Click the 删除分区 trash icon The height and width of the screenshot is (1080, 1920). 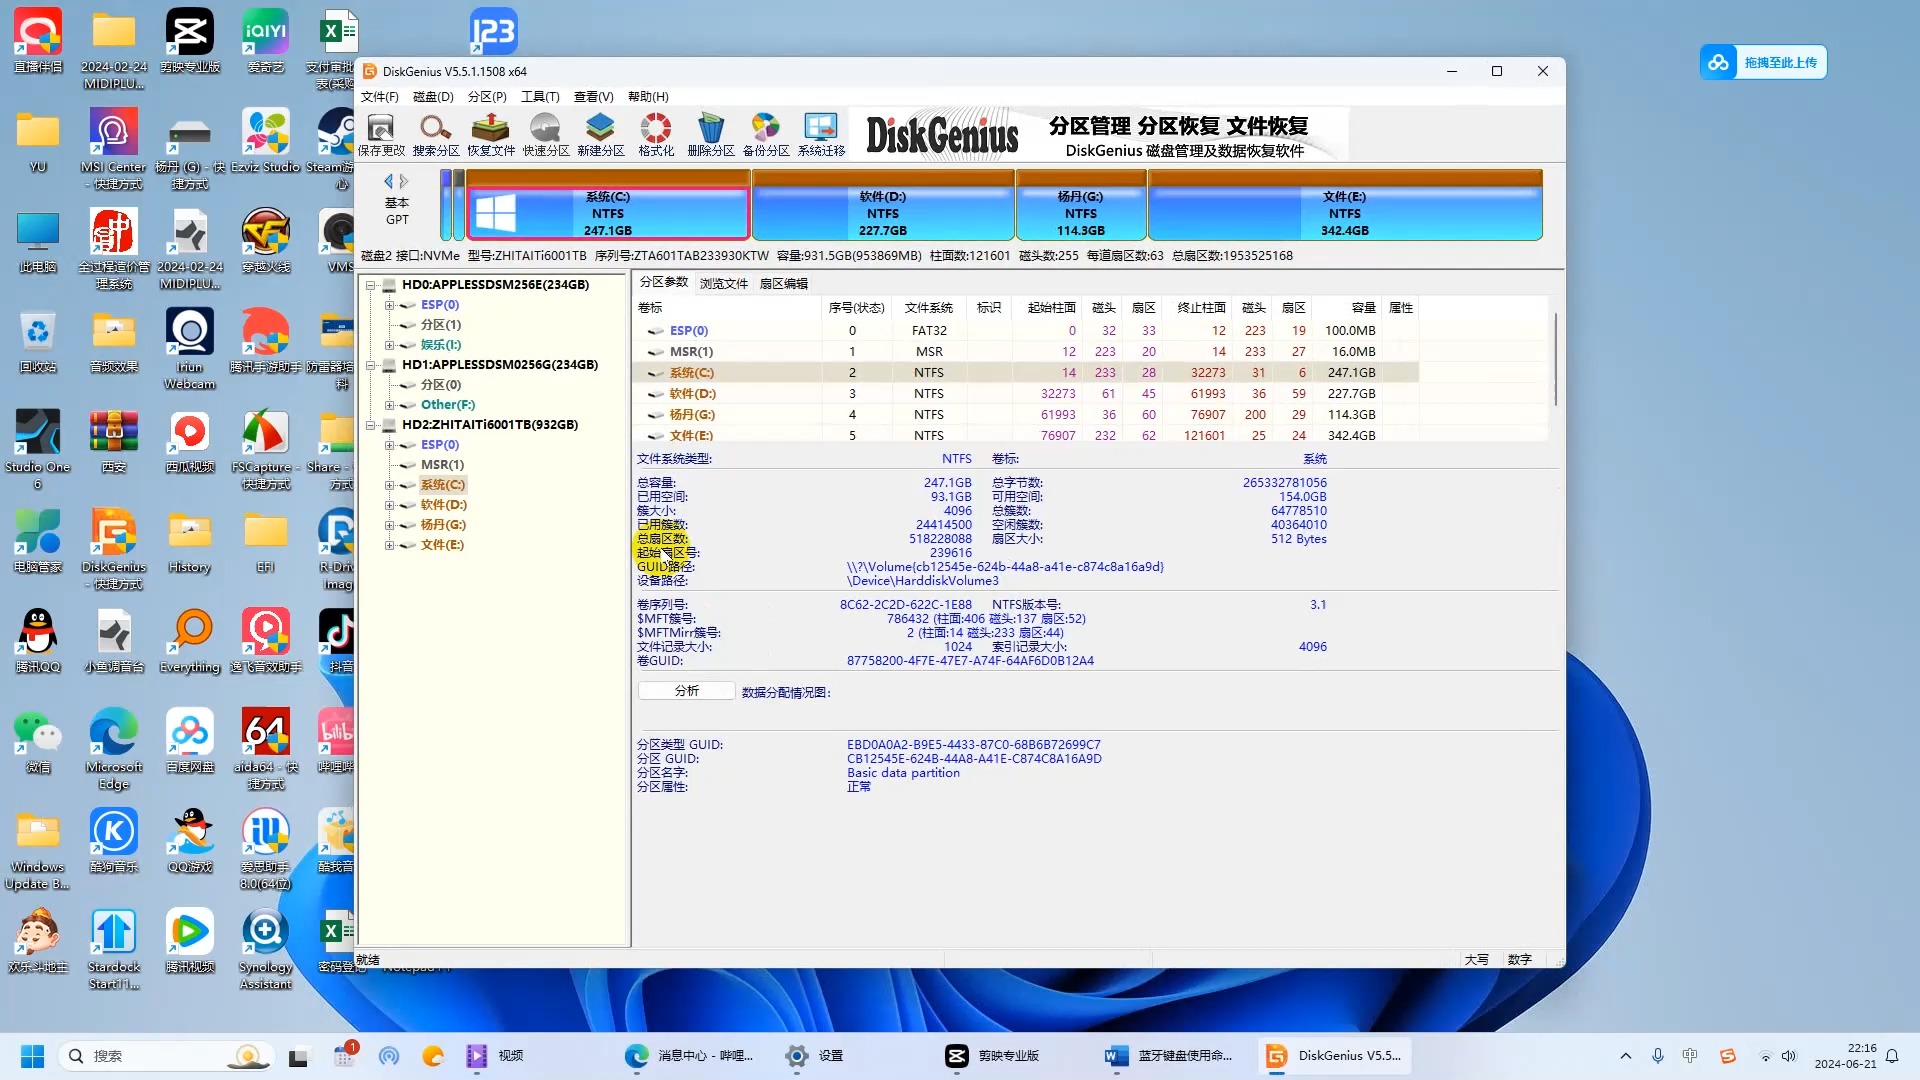pyautogui.click(x=710, y=135)
